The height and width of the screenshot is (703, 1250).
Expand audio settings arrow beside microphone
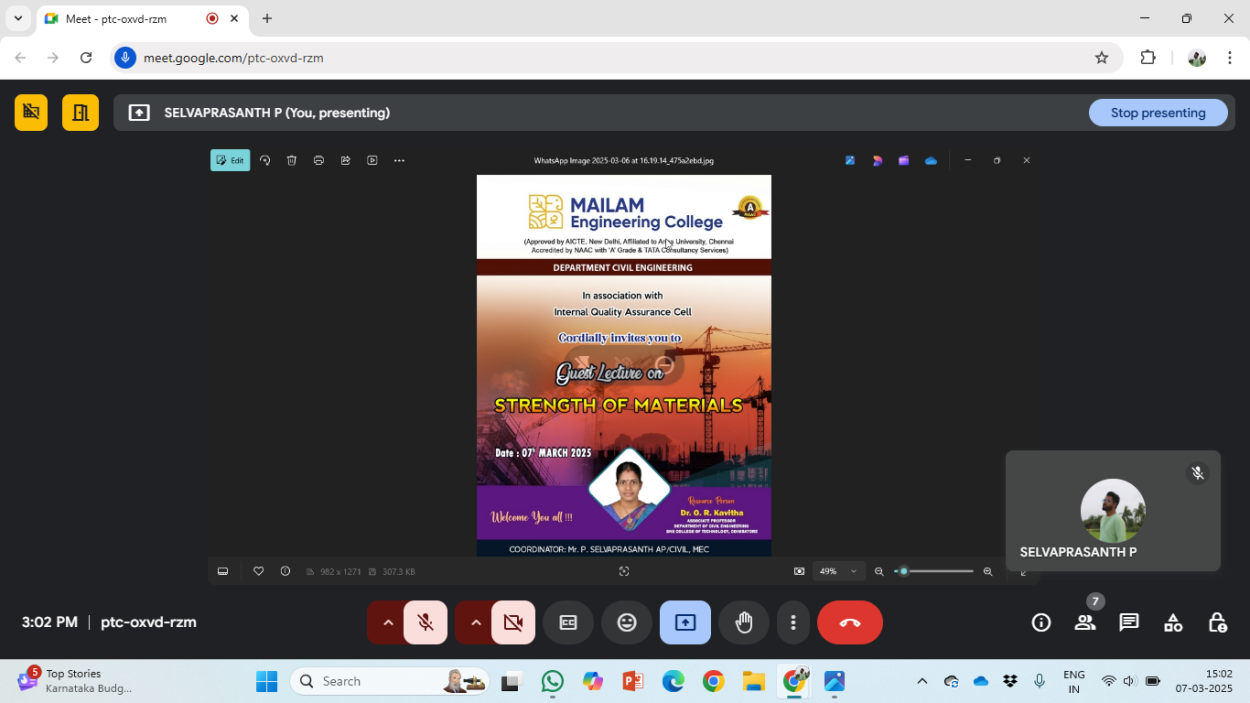pos(388,623)
